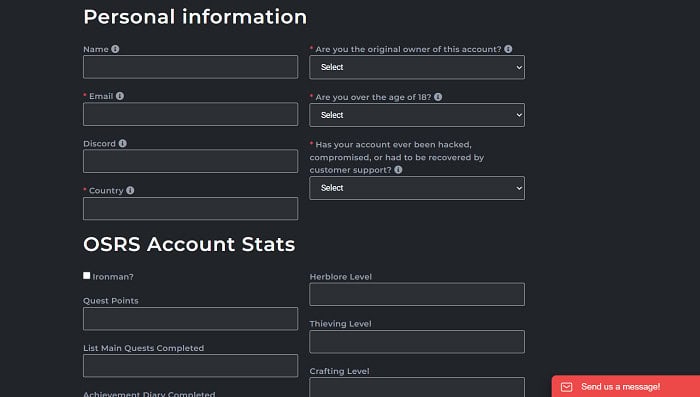Click the Herblore Level input
The width and height of the screenshot is (700, 397).
pyautogui.click(x=417, y=294)
